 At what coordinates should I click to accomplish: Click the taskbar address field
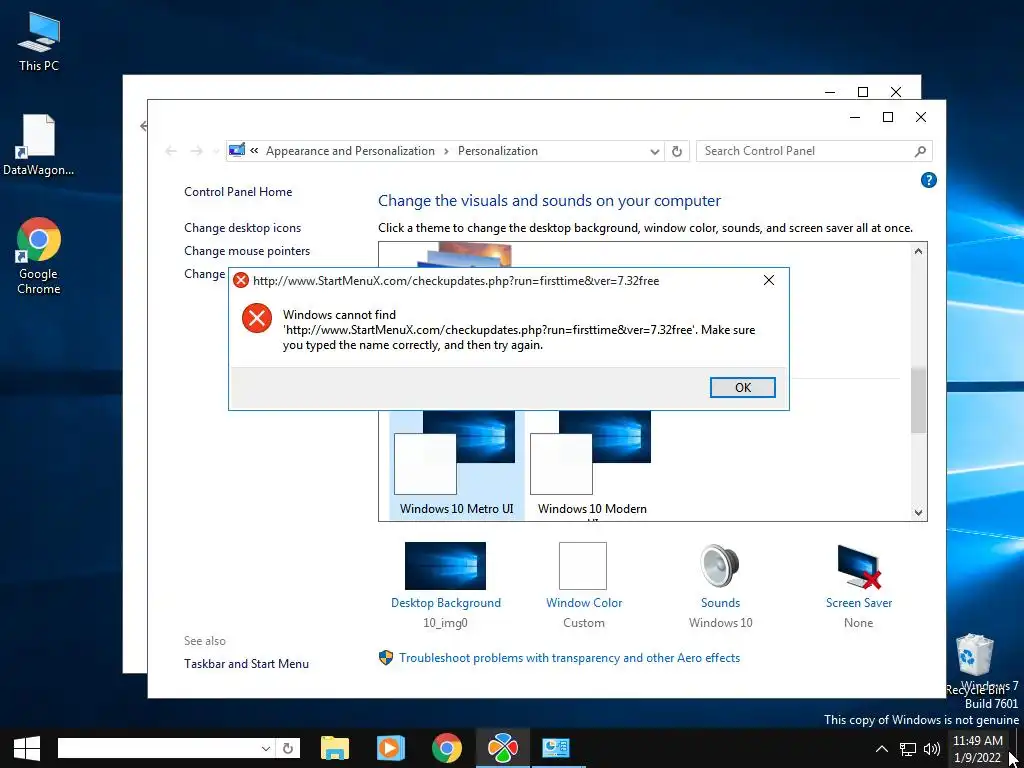[x=159, y=748]
